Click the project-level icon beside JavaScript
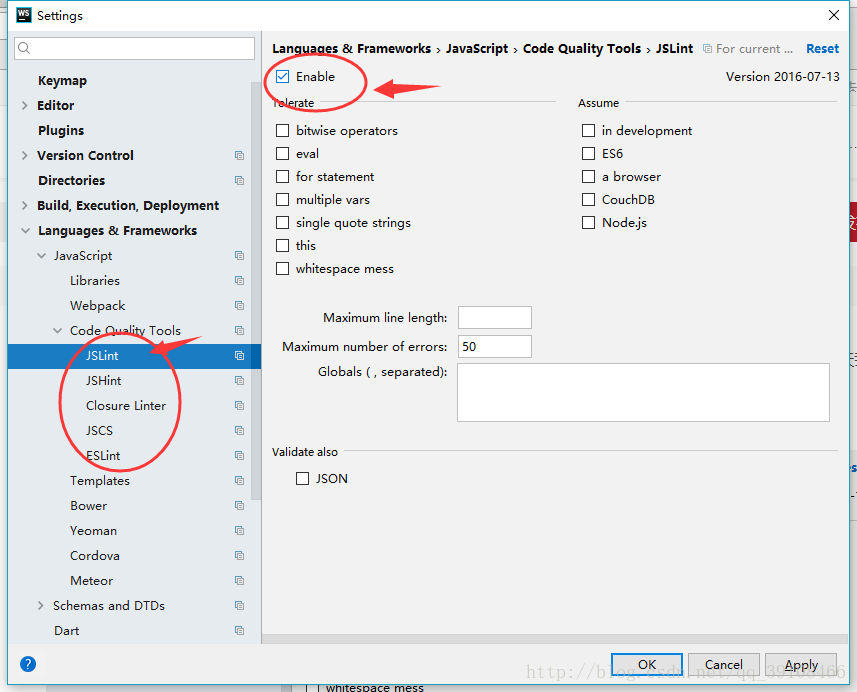 click(239, 255)
